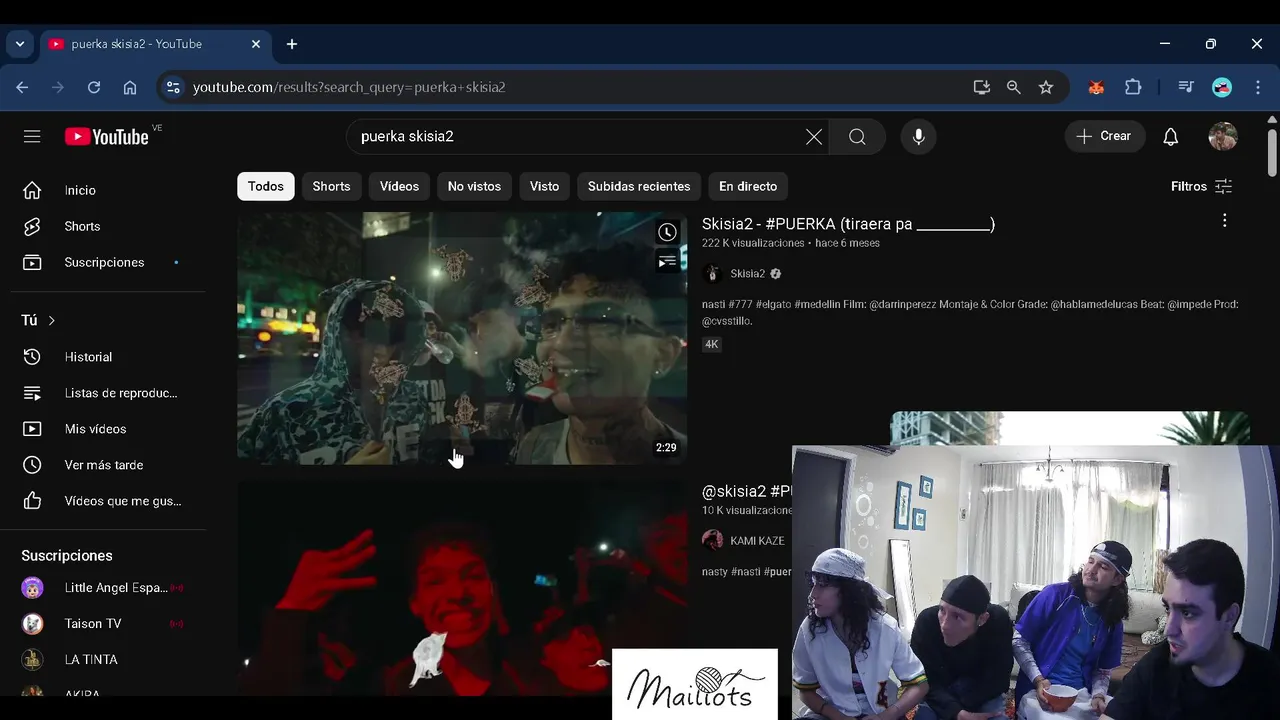Open Shorts in the sidebar
1280x720 pixels.
coord(108,226)
